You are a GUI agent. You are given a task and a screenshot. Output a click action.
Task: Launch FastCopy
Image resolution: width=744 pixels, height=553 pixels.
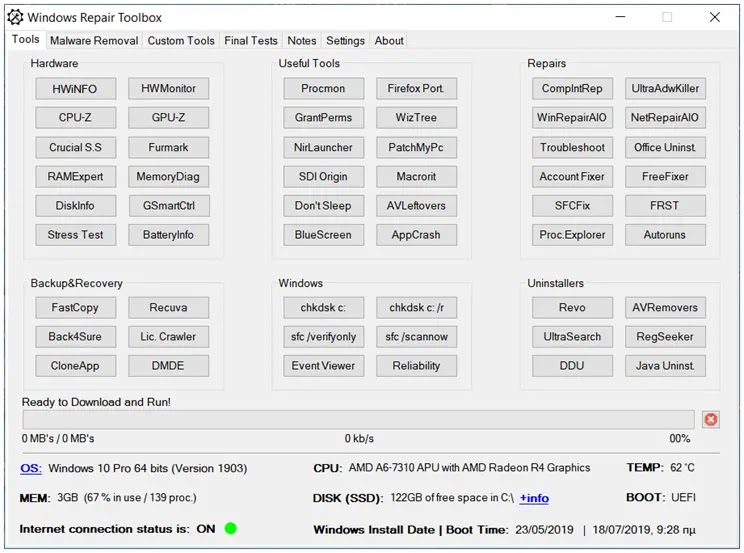75,308
